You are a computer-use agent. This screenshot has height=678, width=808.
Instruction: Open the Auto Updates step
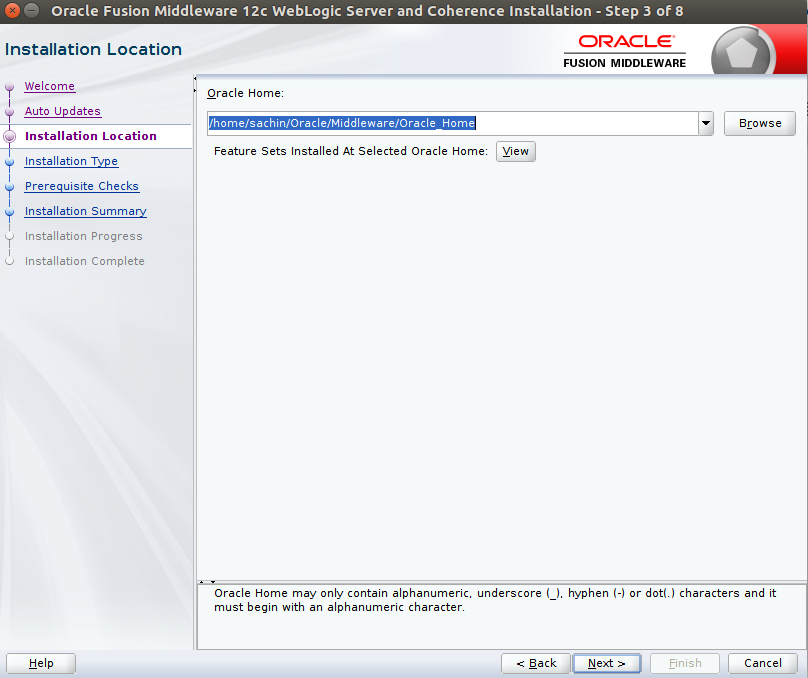[x=63, y=111]
